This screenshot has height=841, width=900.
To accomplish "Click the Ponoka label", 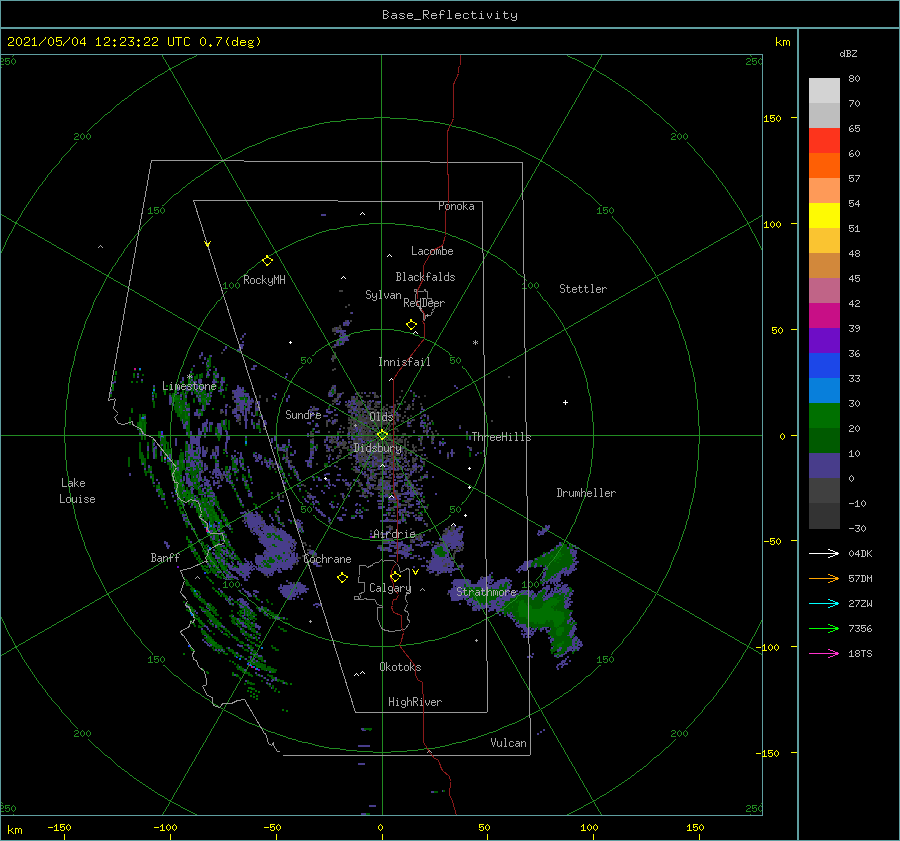I will pos(456,206).
